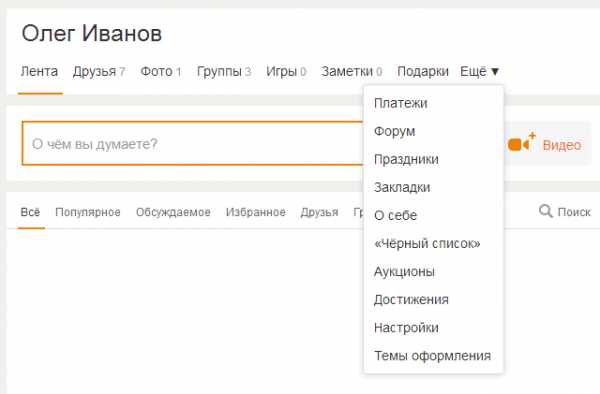Collapse the Ещё dropdown arrow

pos(495,72)
